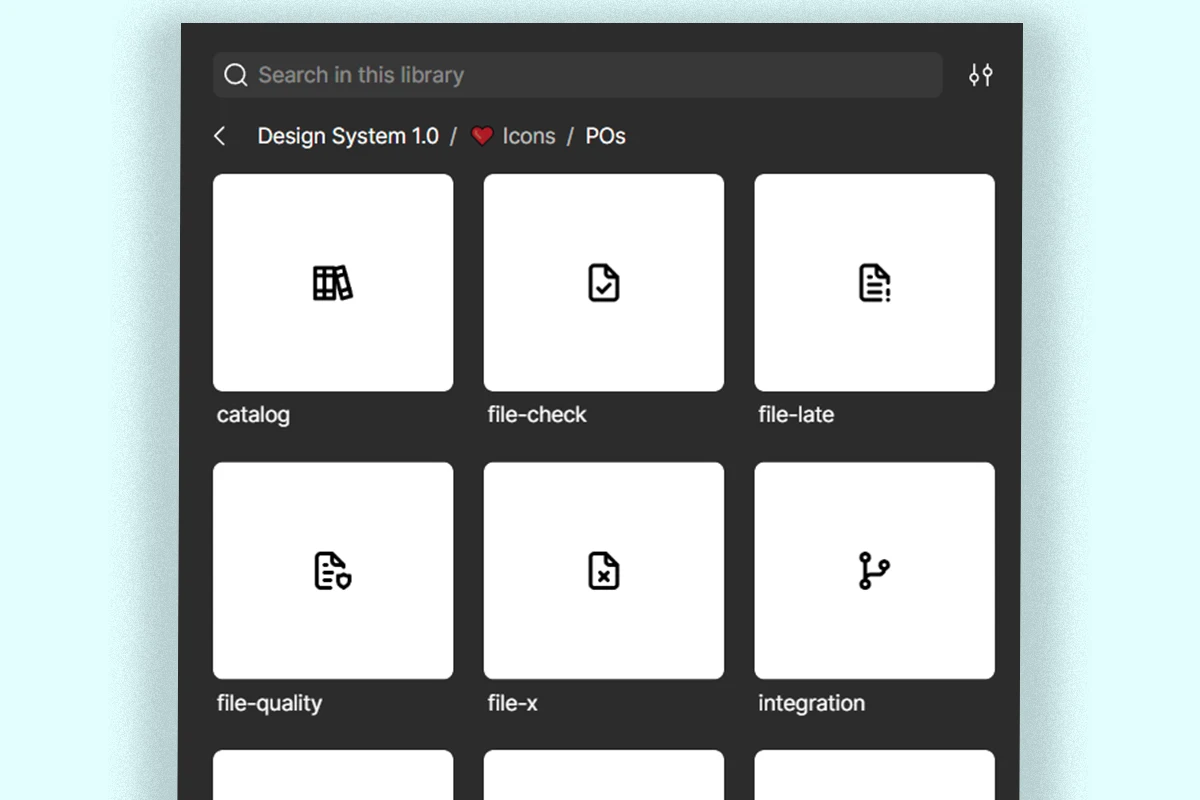This screenshot has height=800, width=1200.
Task: Click the catalog label text
Action: pyautogui.click(x=253, y=415)
